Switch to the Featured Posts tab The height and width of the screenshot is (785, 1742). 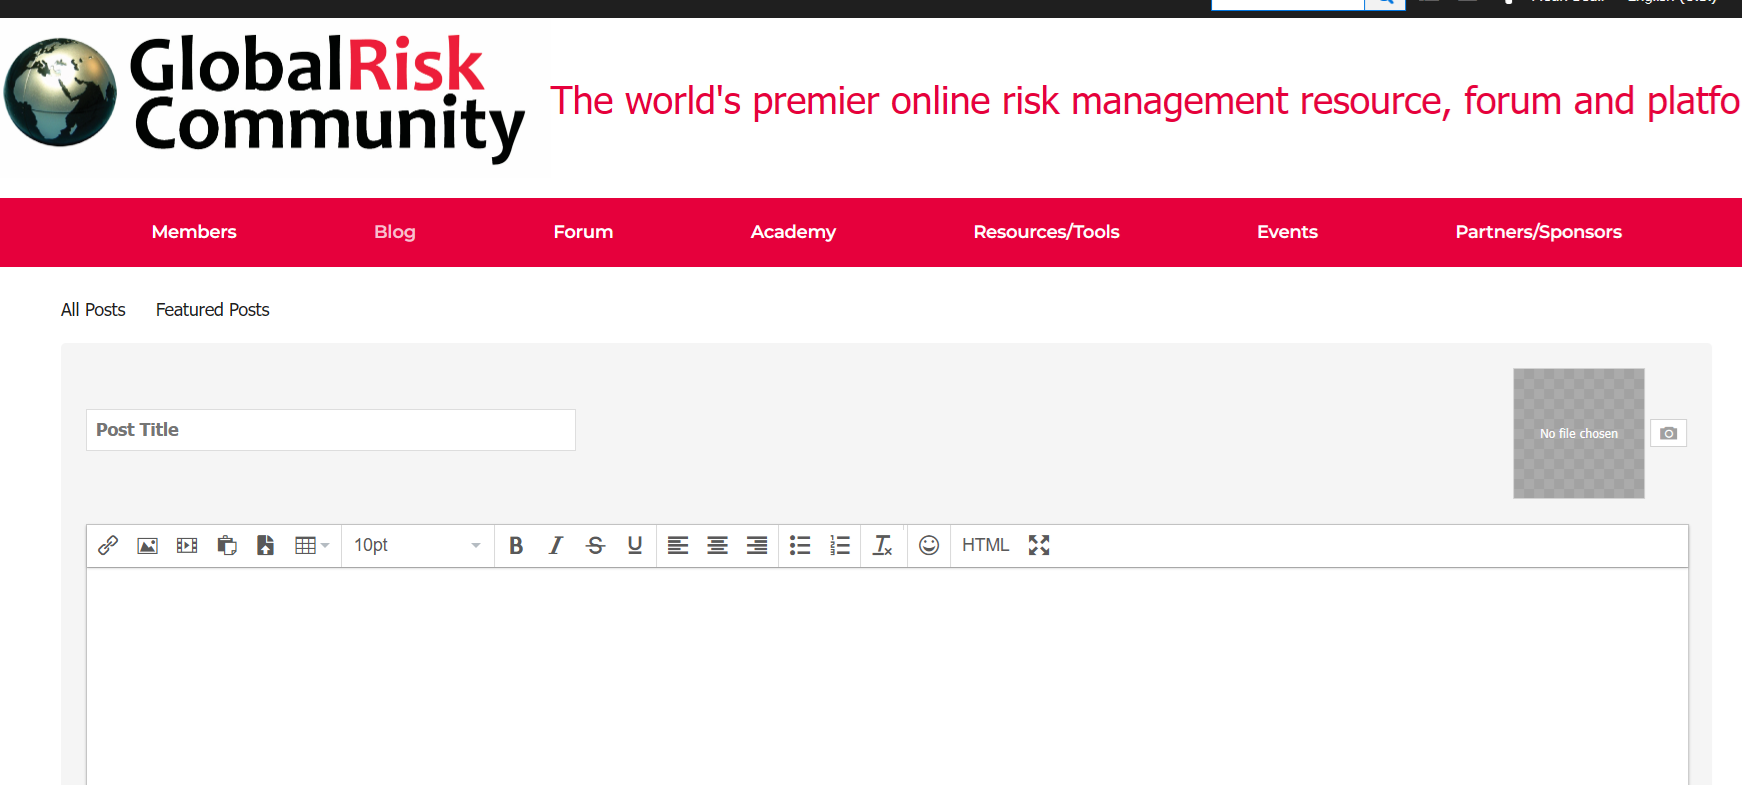click(x=212, y=310)
